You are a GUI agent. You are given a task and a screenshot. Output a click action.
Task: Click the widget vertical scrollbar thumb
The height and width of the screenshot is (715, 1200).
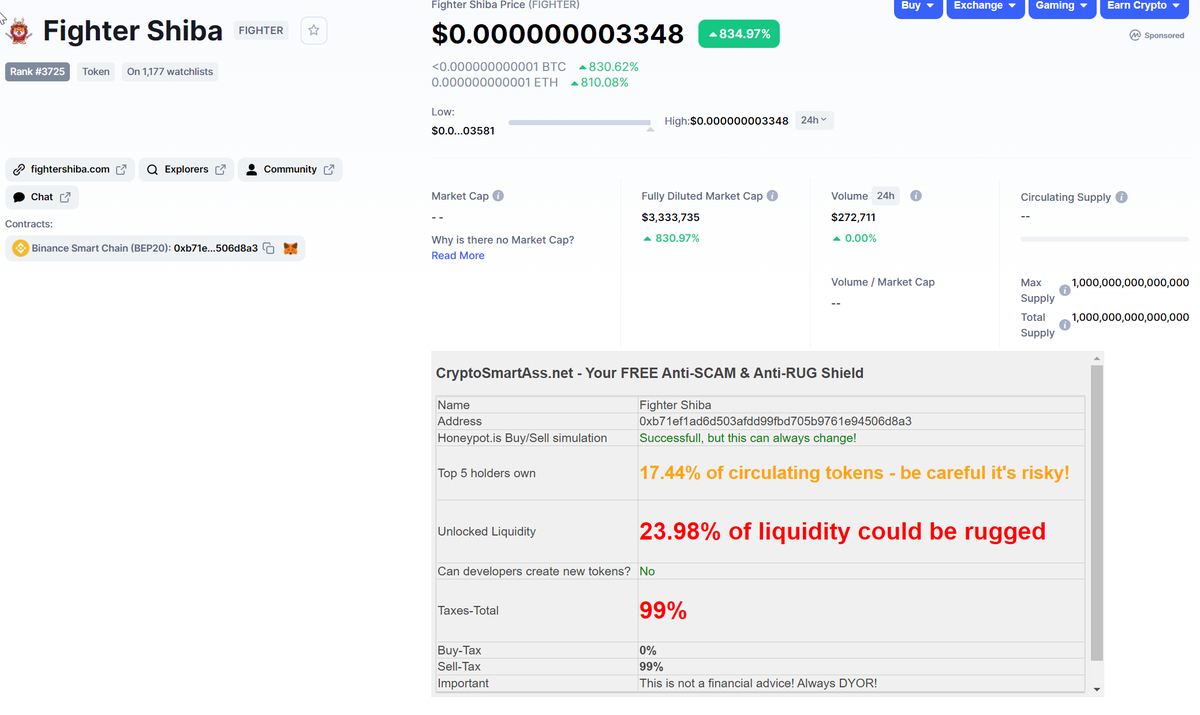pos(1097,513)
